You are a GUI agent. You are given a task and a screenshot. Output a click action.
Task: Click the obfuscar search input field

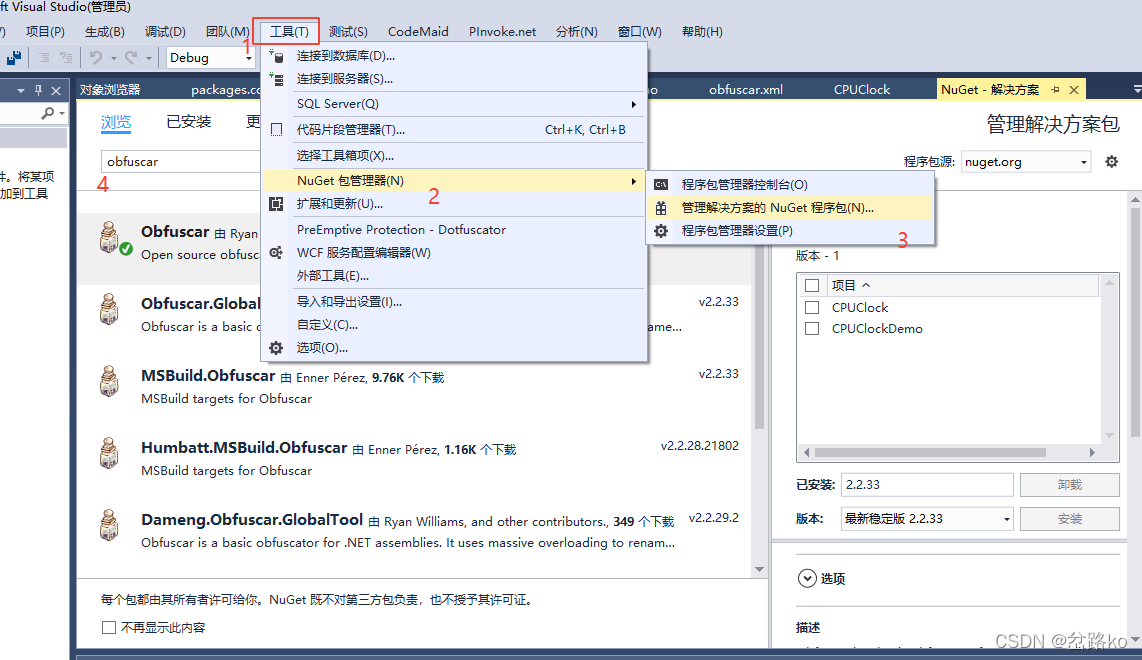point(181,162)
